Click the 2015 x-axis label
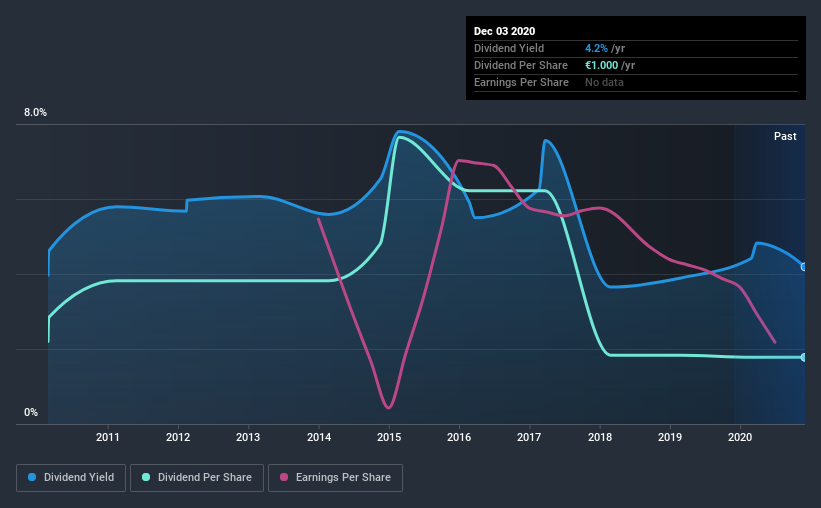This screenshot has height=508, width=821. (389, 437)
